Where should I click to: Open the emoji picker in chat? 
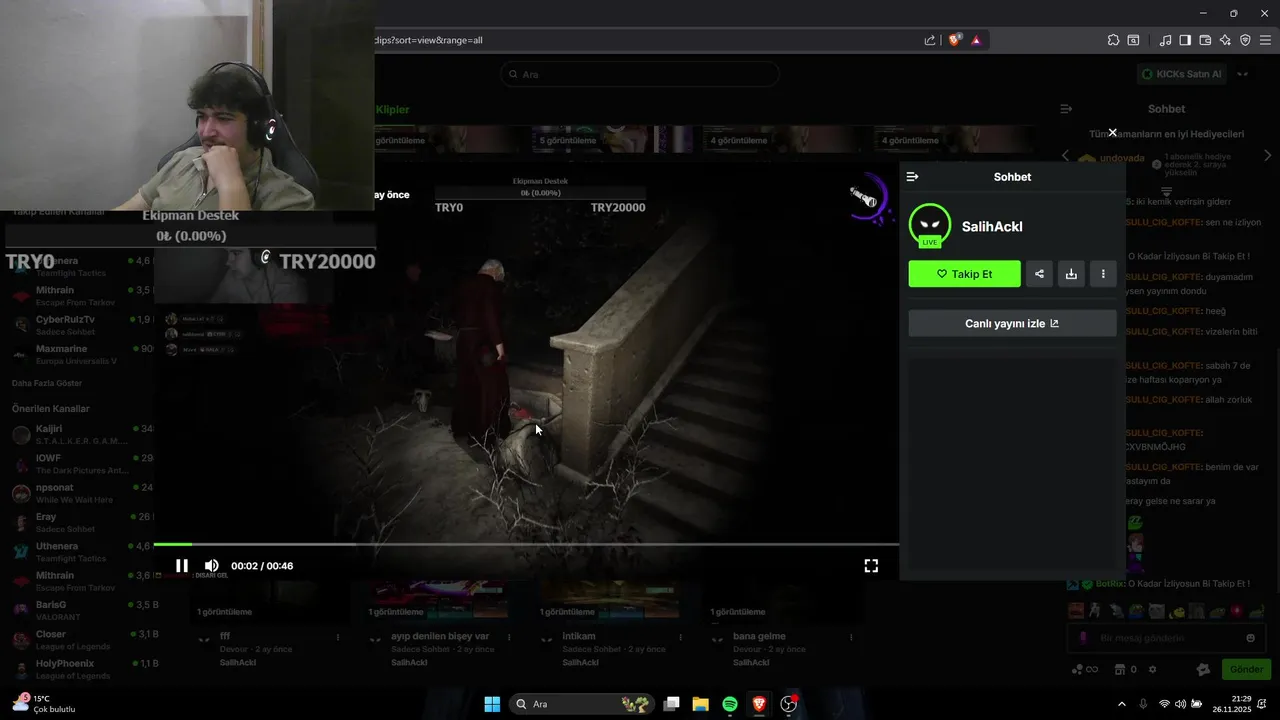click(x=1250, y=638)
